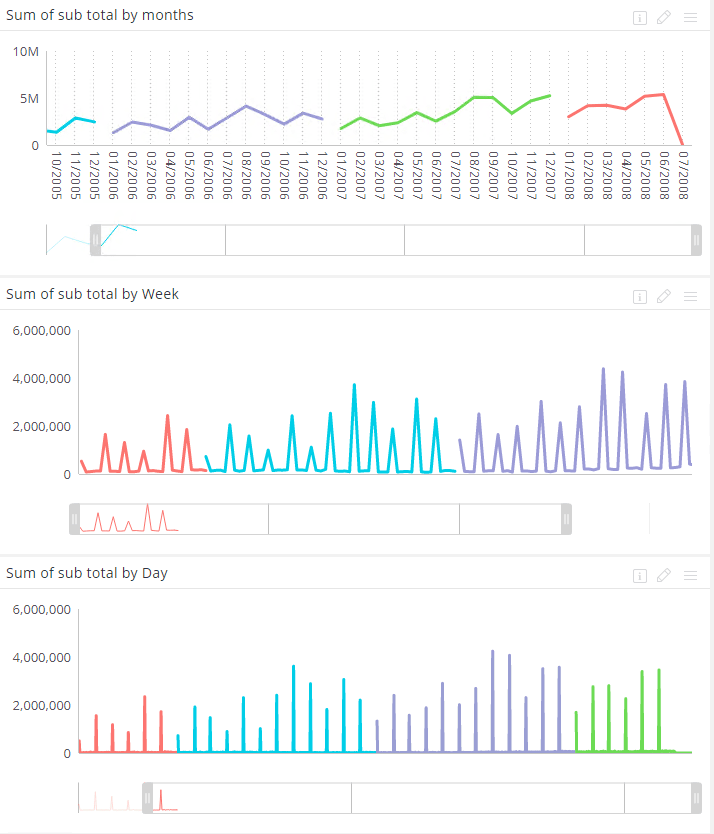The width and height of the screenshot is (714, 834).
Task: Click the red series in Week chart
Action: coord(168,417)
